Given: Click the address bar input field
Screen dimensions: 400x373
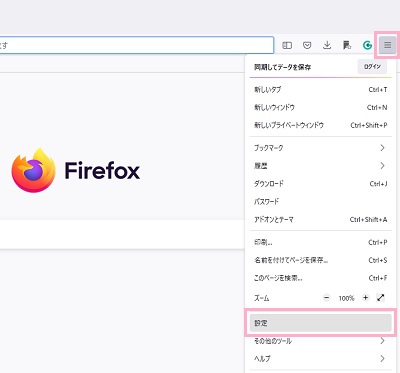Looking at the screenshot, I should [136, 45].
